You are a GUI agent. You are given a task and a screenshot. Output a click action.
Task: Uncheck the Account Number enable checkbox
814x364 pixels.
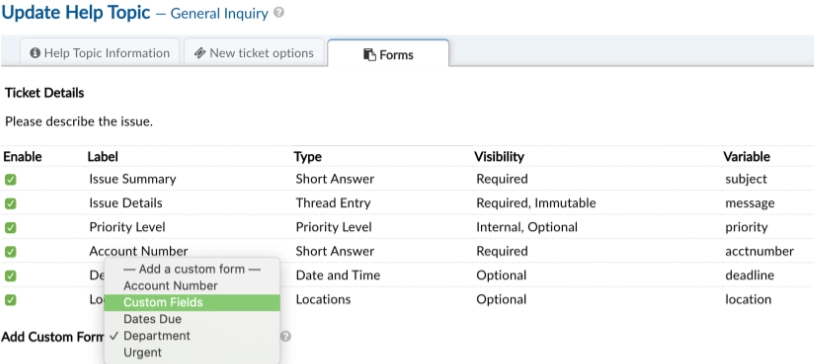click(10, 252)
